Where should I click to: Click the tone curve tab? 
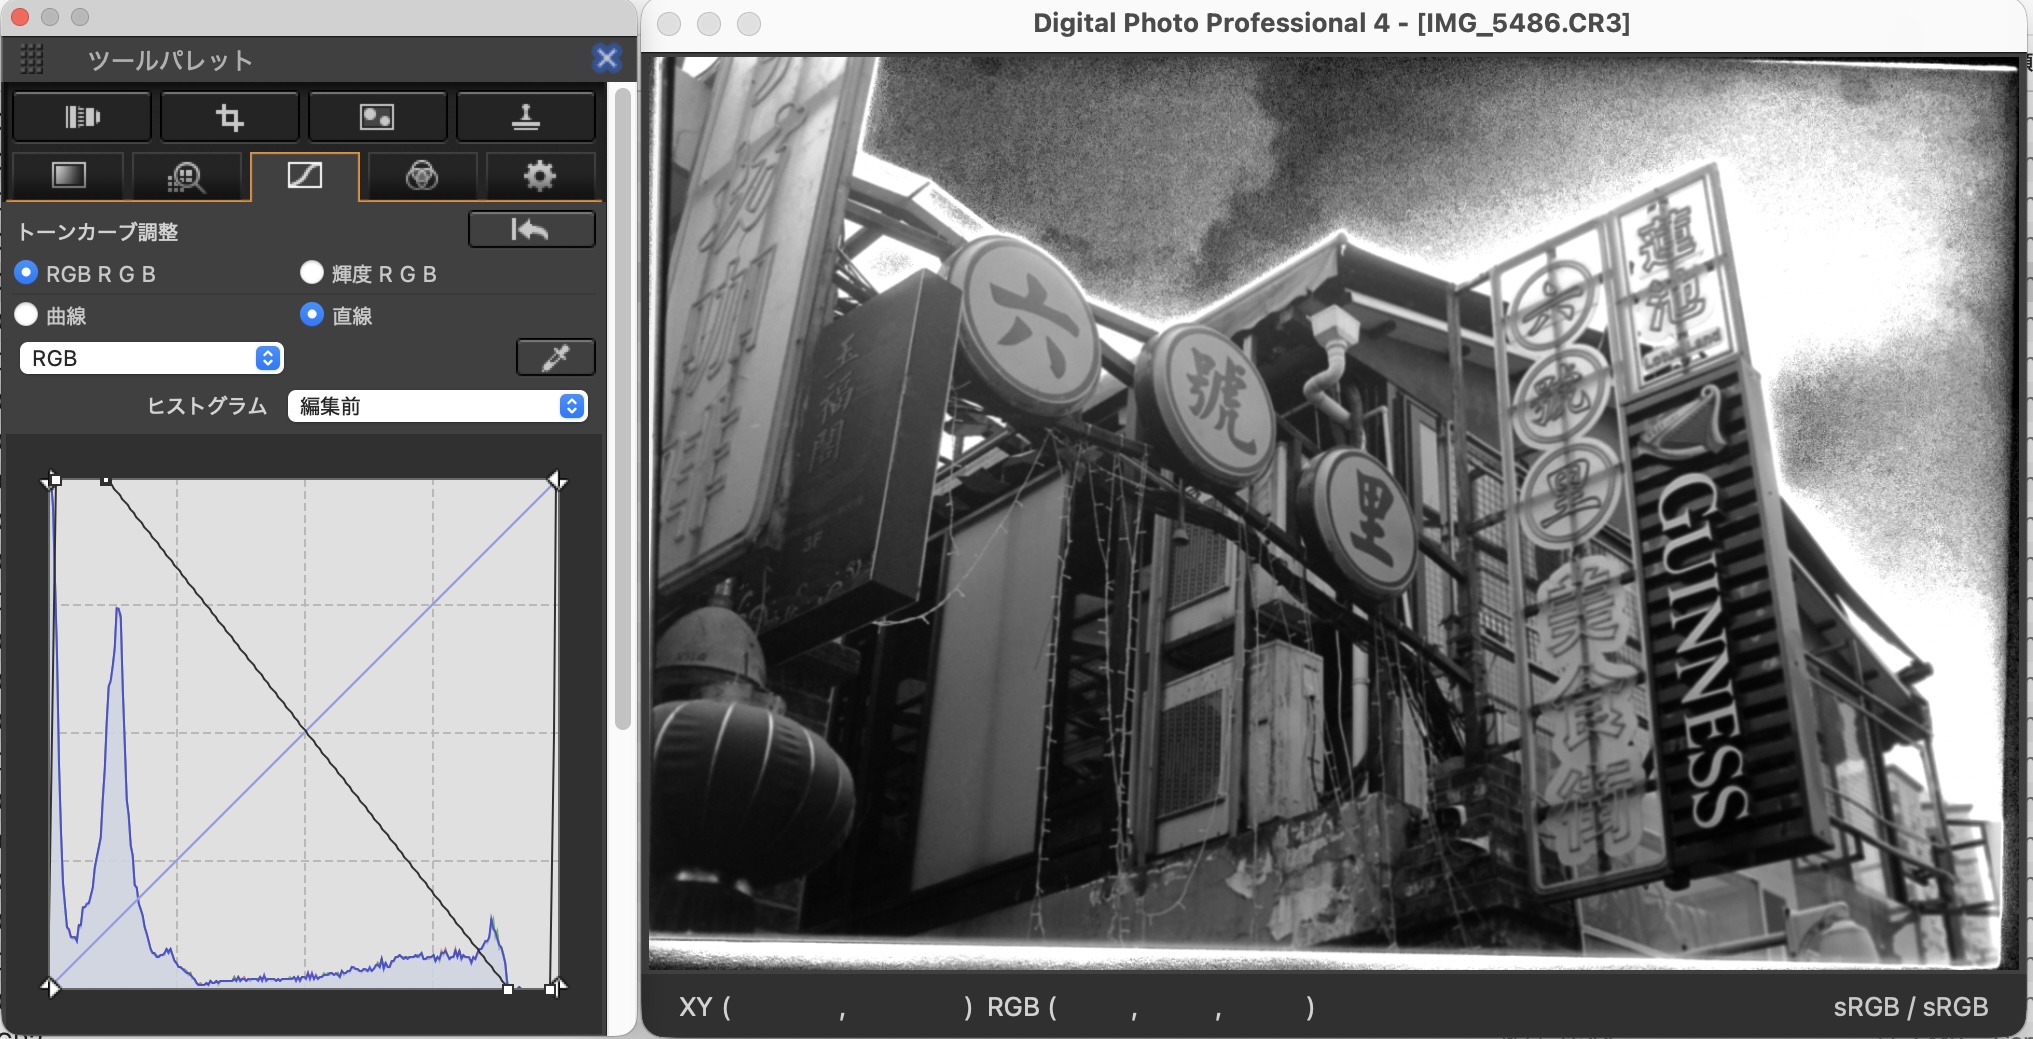304,177
